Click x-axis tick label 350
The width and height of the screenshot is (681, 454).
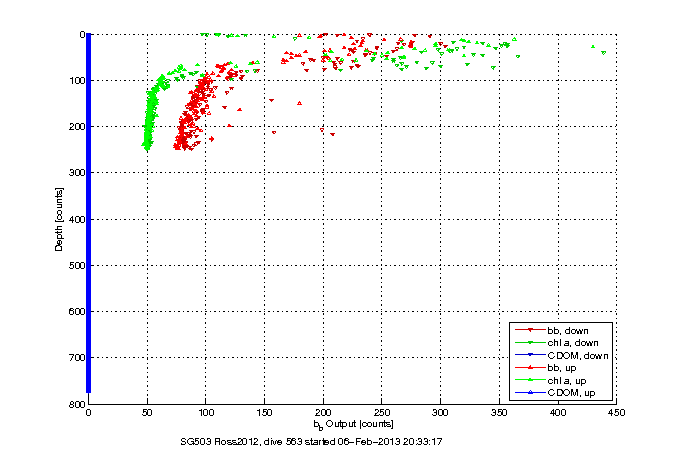(x=499, y=412)
